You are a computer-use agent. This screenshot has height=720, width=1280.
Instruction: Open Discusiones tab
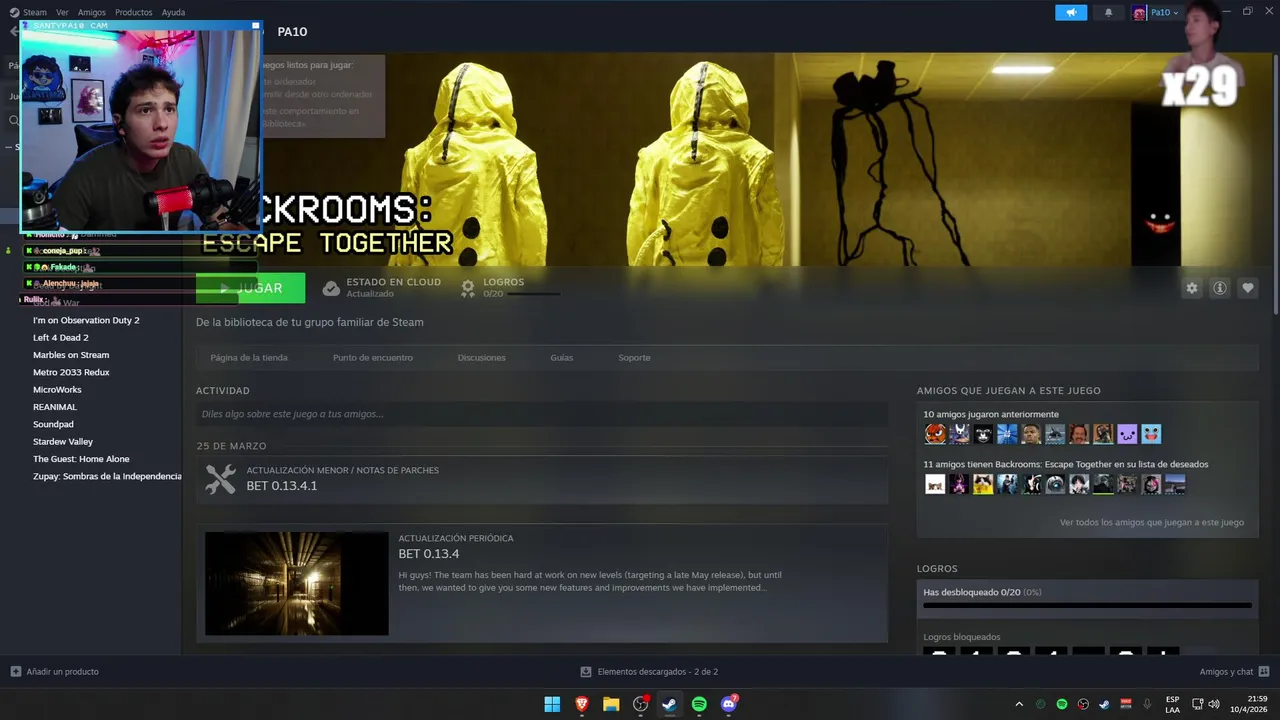[482, 357]
